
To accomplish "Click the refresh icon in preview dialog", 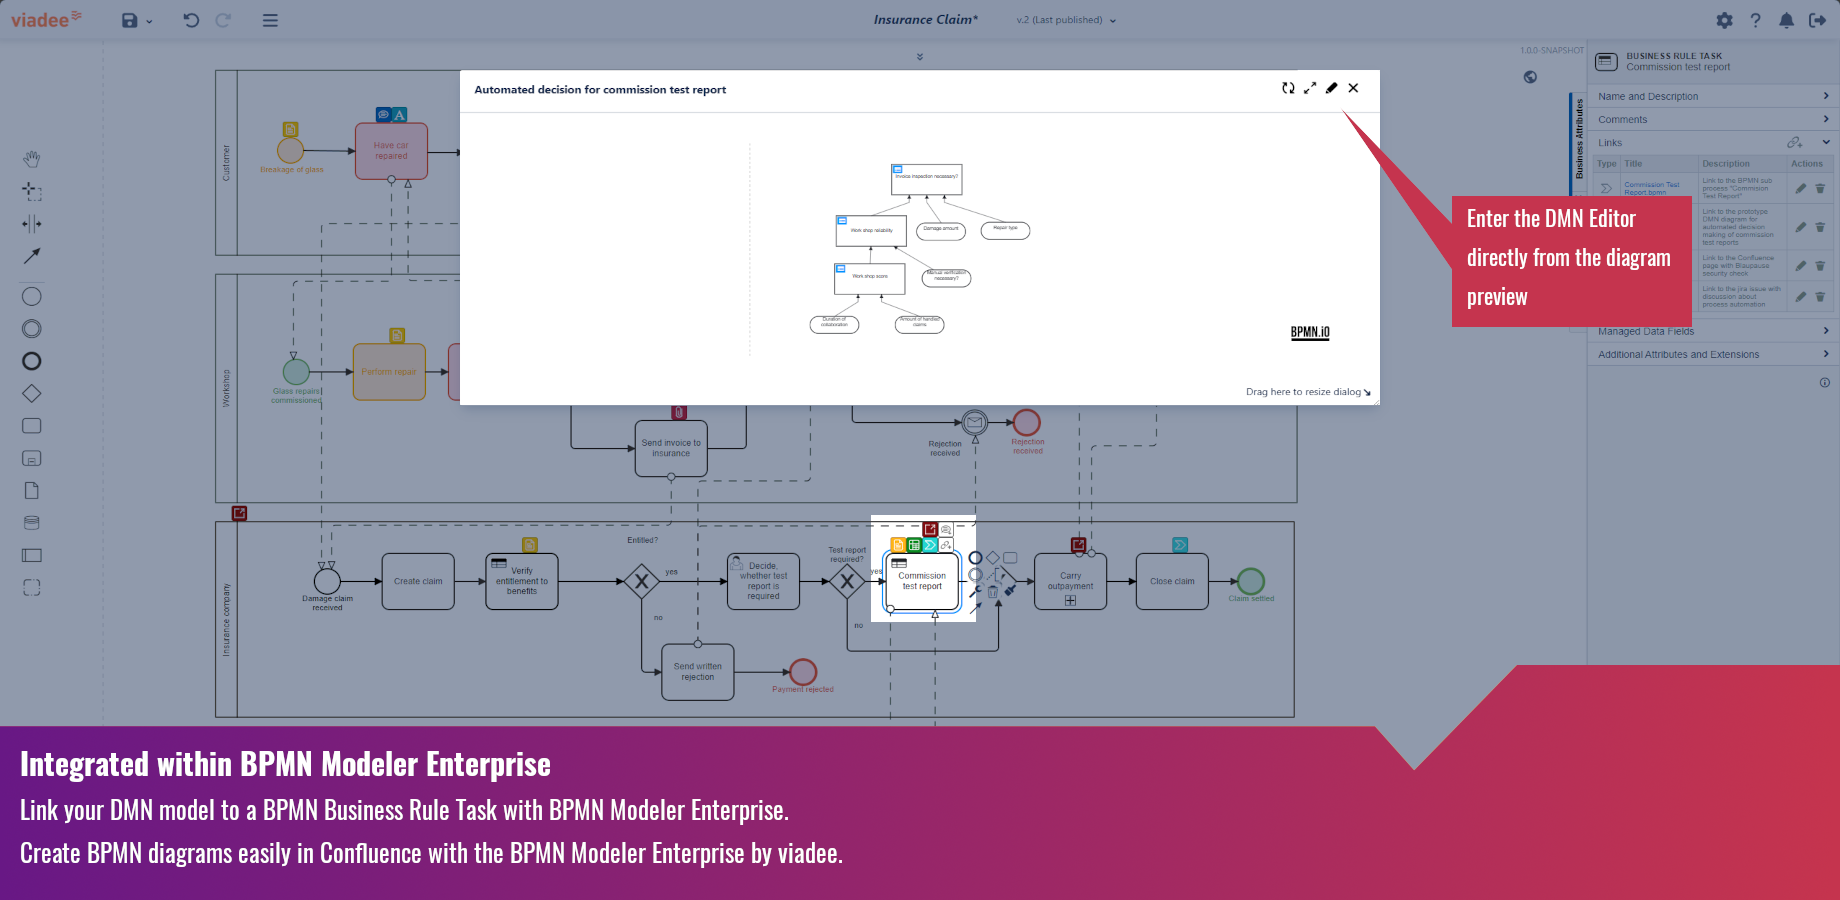I will tap(1288, 88).
